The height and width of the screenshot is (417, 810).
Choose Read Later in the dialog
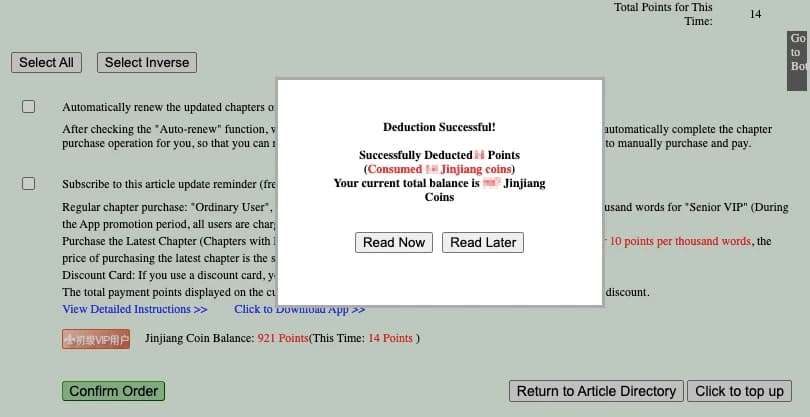[x=483, y=242]
